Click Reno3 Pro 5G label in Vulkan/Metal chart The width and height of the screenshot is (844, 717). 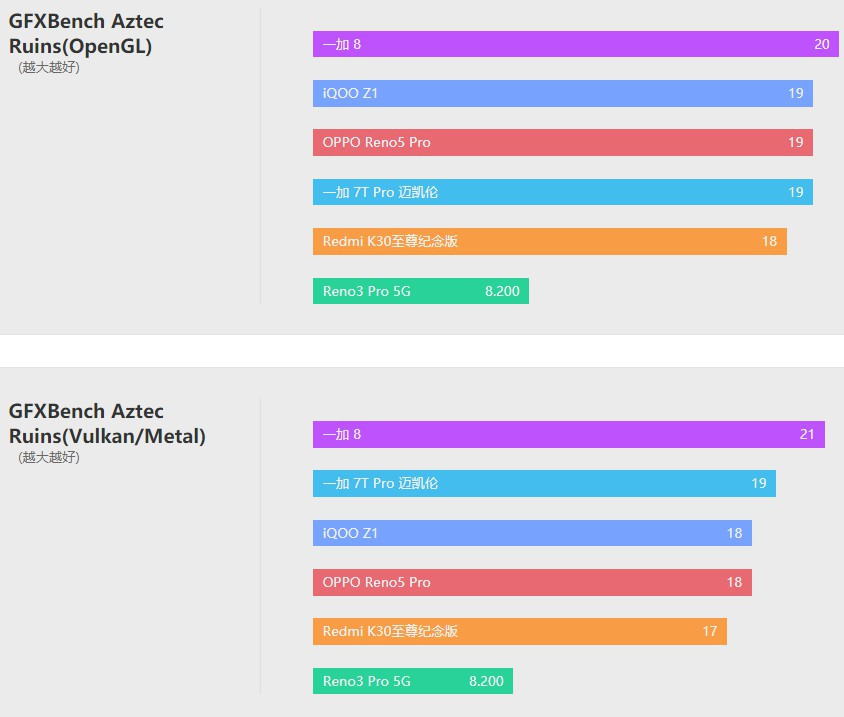click(366, 681)
